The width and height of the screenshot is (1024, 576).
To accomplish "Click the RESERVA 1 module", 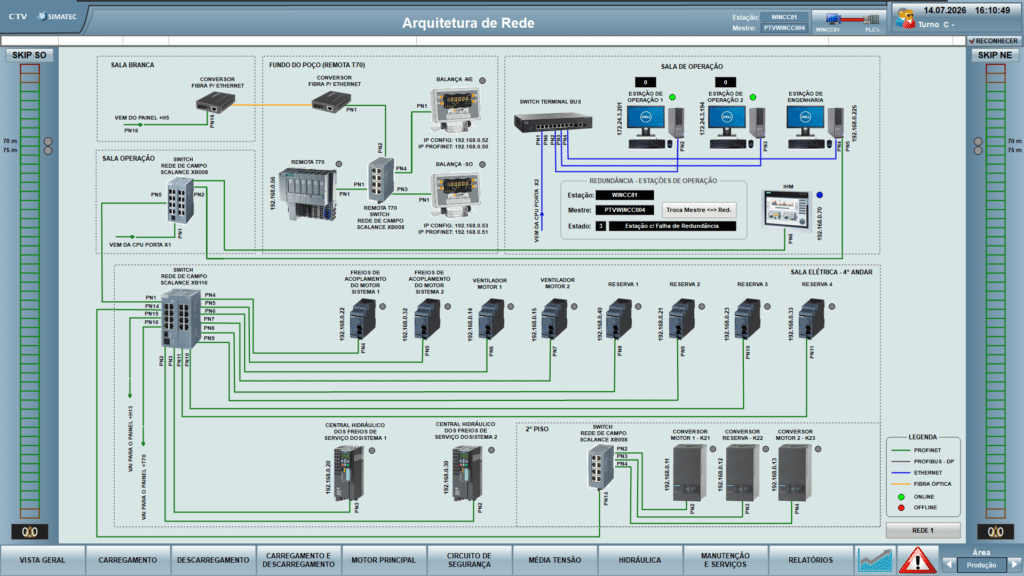I will tap(619, 319).
